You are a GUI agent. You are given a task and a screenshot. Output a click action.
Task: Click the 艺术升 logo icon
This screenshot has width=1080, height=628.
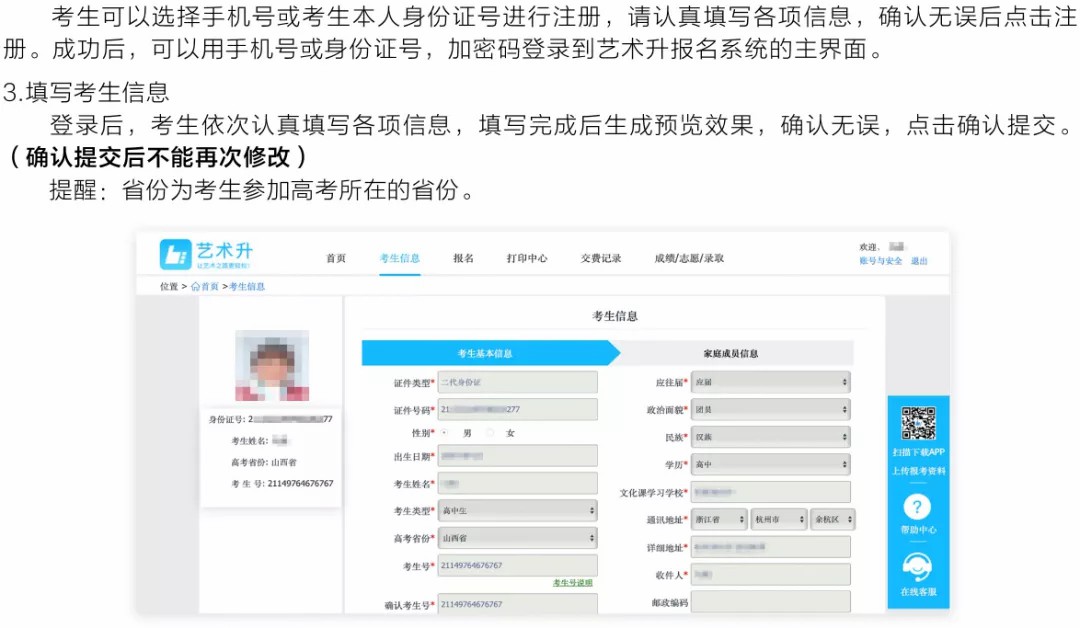[175, 255]
